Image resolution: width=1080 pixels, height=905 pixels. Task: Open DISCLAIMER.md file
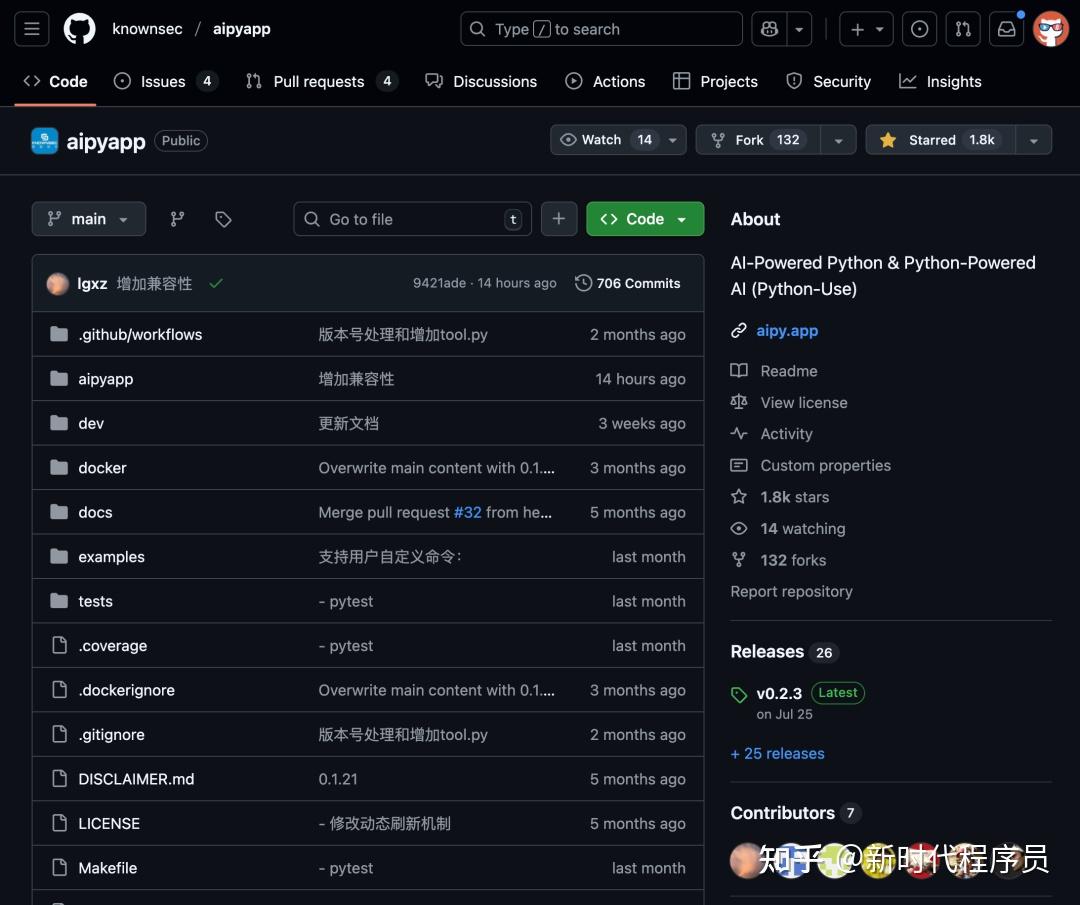tap(136, 779)
